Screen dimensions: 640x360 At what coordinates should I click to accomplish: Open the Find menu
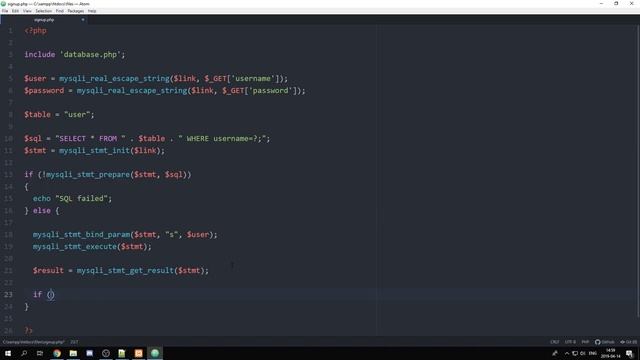(60, 11)
